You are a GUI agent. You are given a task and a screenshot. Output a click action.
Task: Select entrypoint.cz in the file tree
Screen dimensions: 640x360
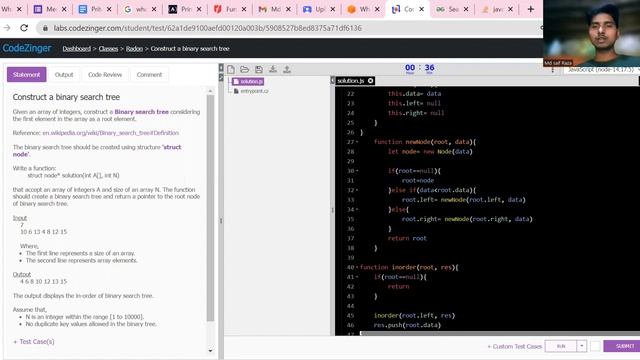tap(251, 91)
